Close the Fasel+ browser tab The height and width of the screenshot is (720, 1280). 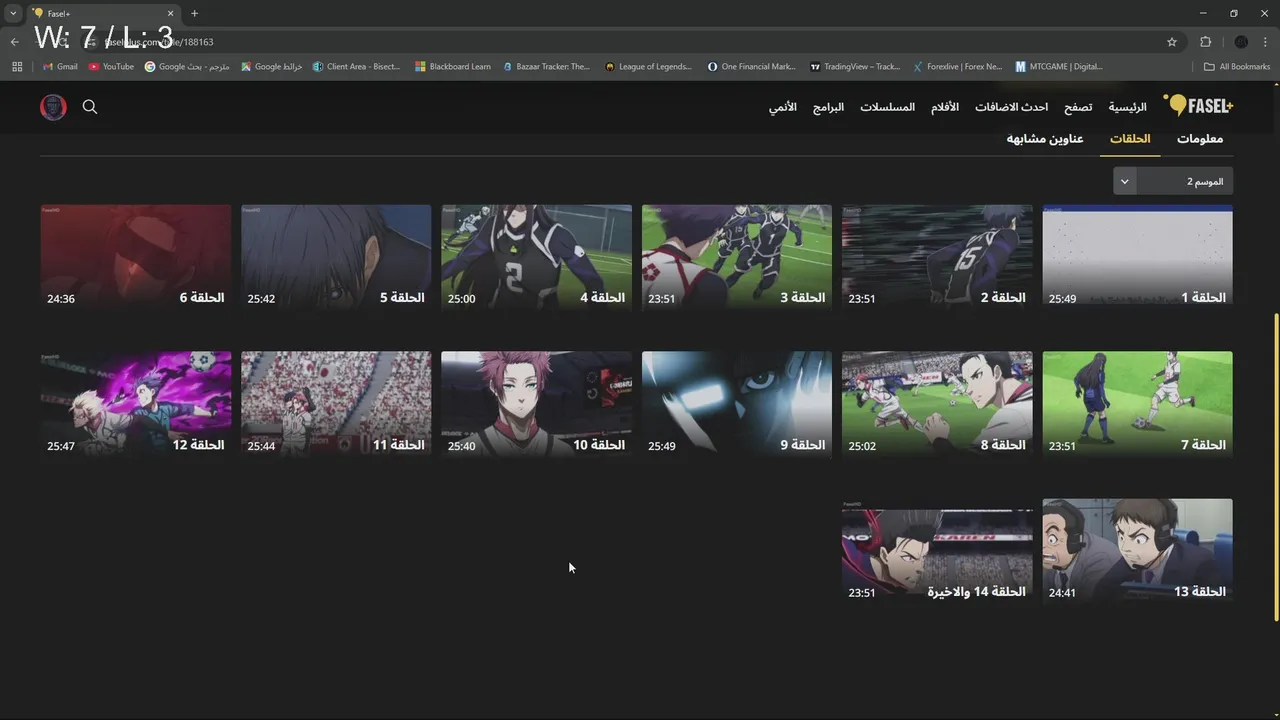170,13
